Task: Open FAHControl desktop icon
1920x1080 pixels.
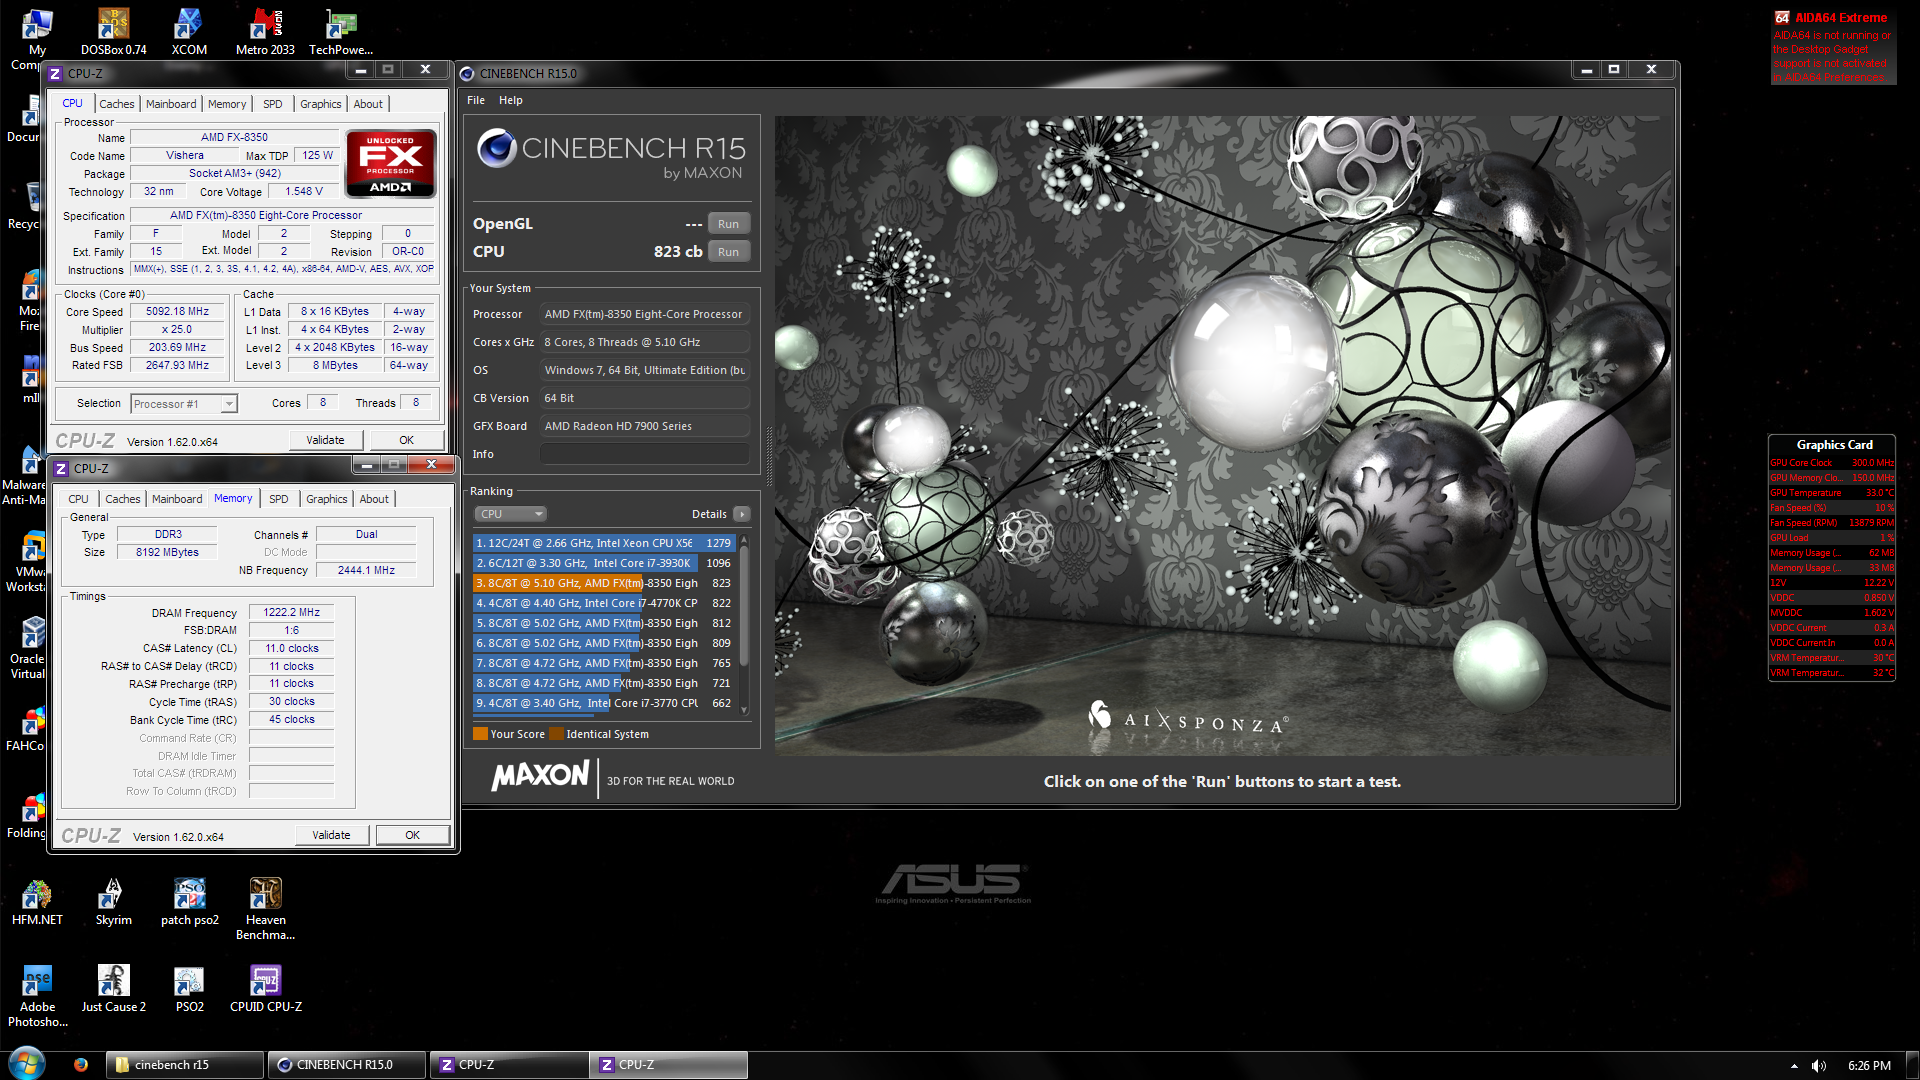Action: [x=27, y=728]
